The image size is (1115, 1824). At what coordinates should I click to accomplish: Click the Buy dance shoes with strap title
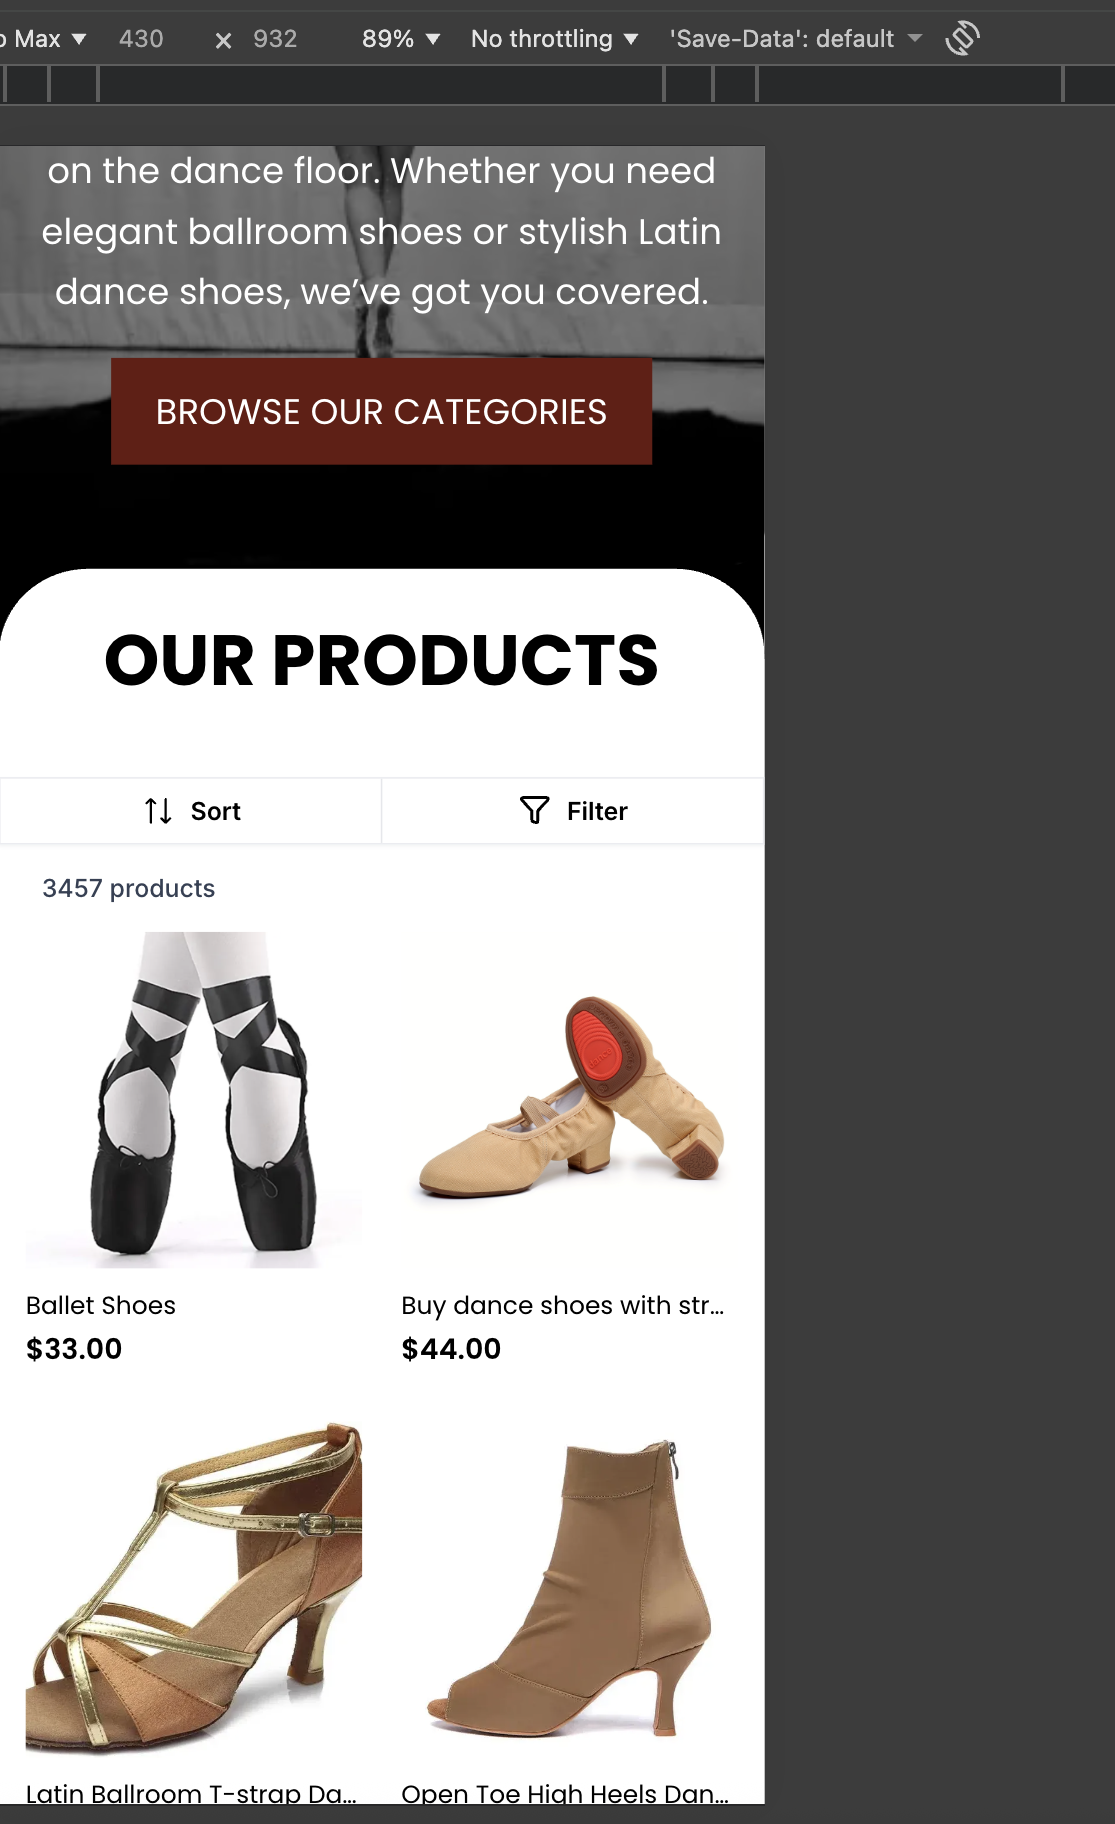pyautogui.click(x=563, y=1305)
